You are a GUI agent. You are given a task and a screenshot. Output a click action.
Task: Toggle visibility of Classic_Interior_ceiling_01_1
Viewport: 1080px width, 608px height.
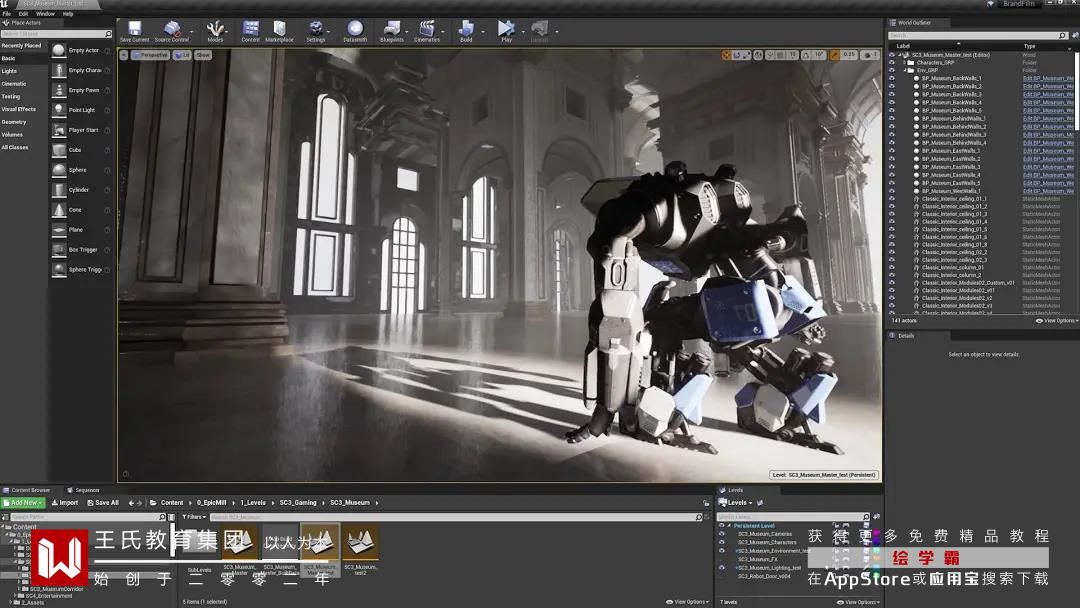pos(892,199)
